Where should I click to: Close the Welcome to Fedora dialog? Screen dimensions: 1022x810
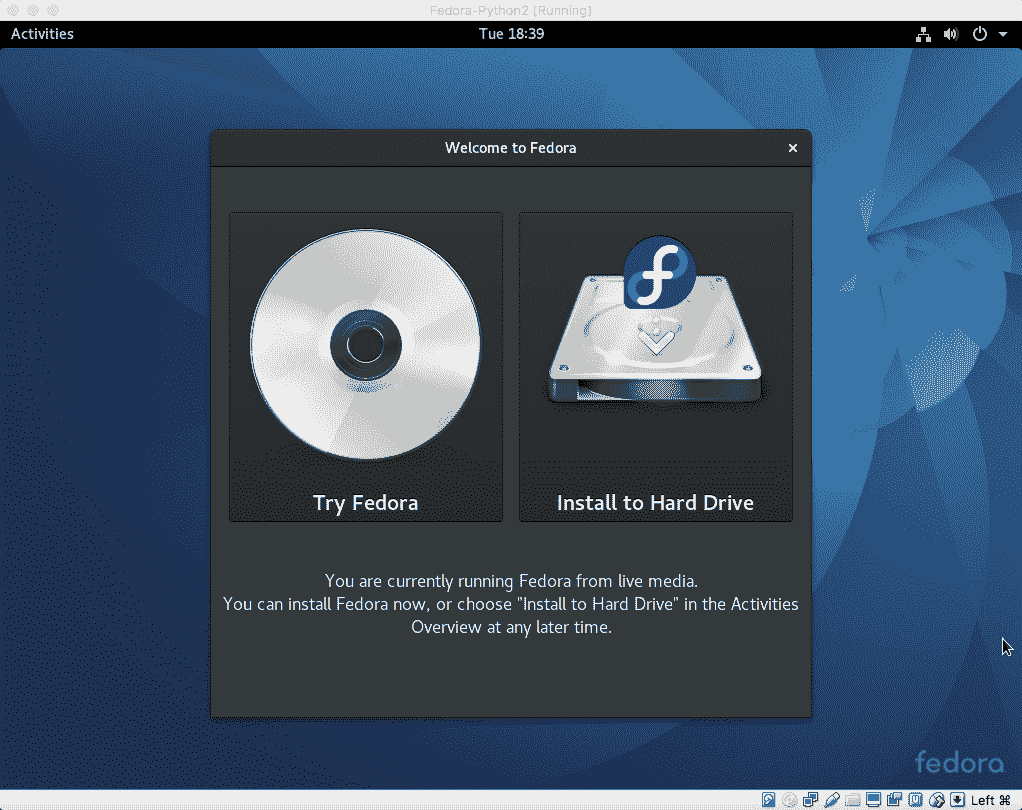[x=793, y=148]
